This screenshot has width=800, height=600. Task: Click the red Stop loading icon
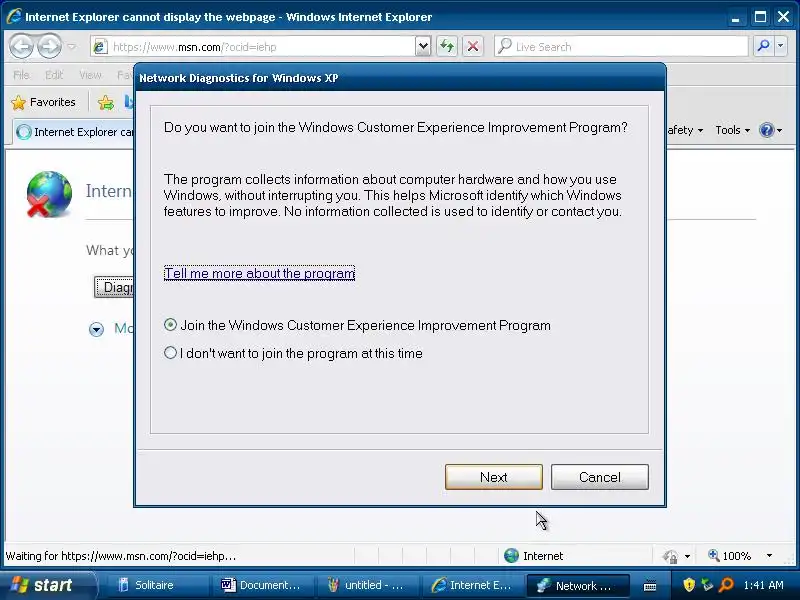click(473, 47)
